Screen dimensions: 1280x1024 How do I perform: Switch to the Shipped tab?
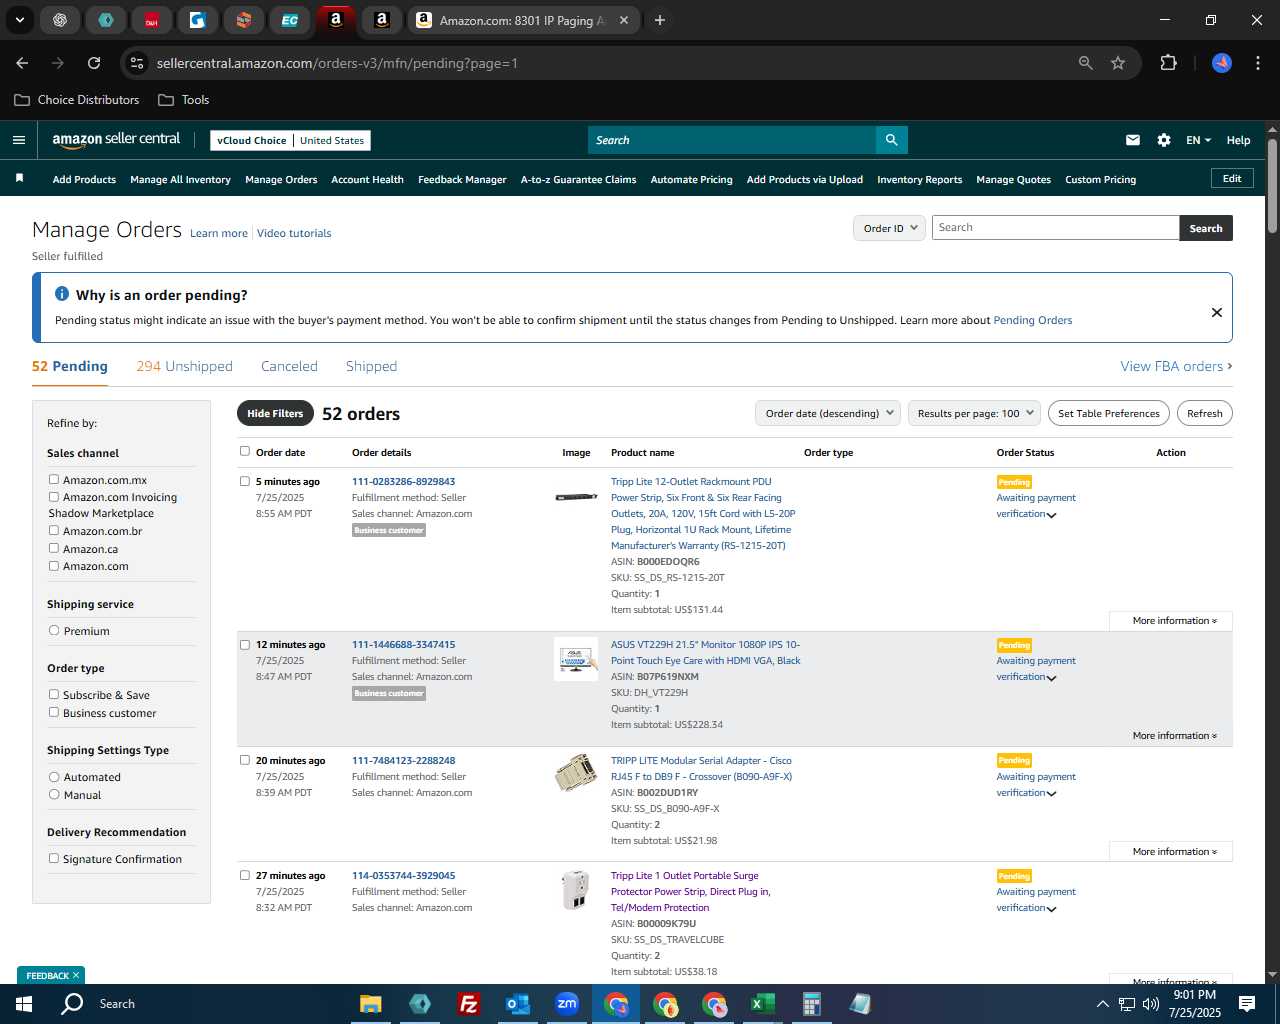click(371, 366)
